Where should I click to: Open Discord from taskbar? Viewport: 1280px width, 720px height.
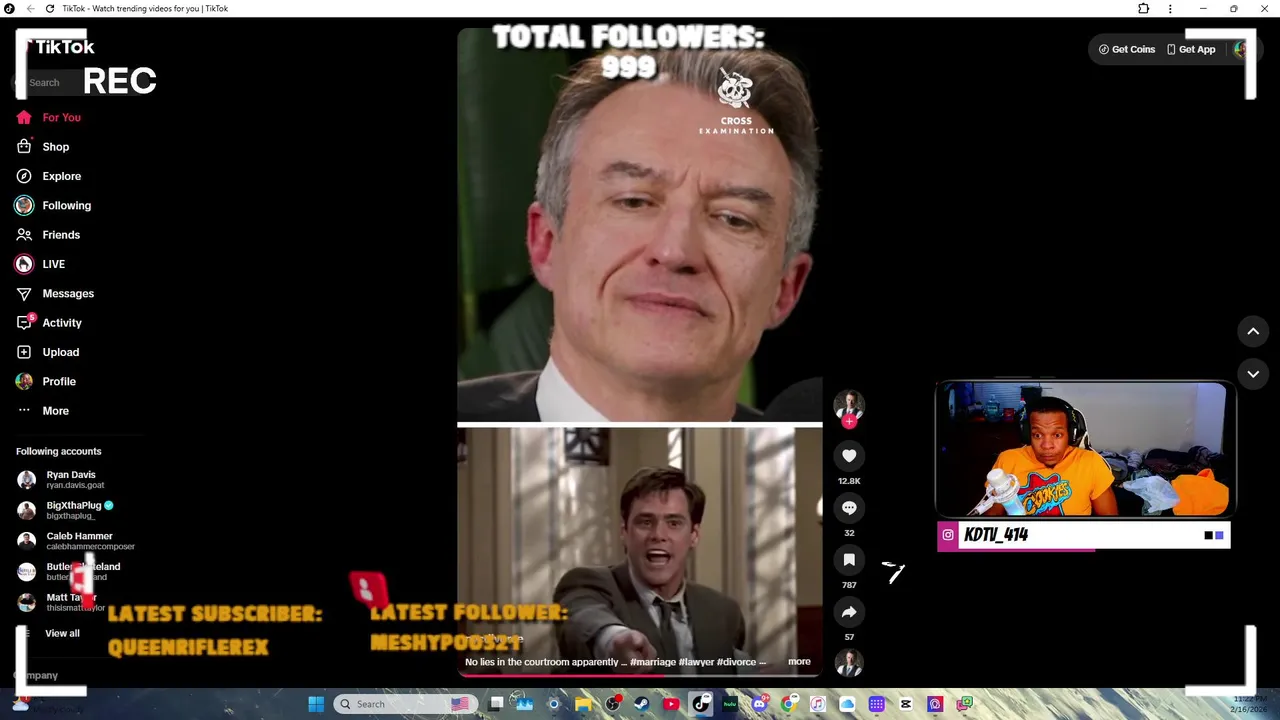(x=760, y=704)
